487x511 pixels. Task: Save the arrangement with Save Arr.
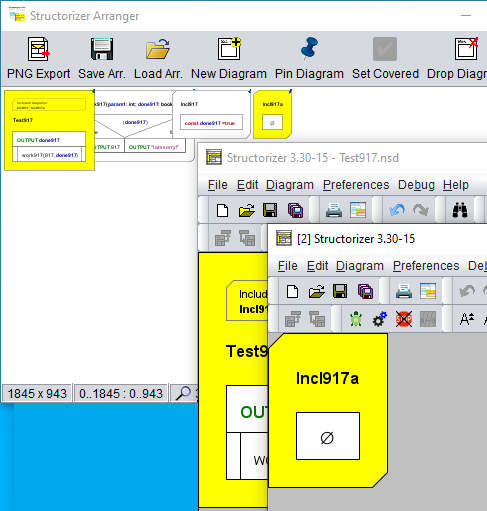pyautogui.click(x=102, y=49)
